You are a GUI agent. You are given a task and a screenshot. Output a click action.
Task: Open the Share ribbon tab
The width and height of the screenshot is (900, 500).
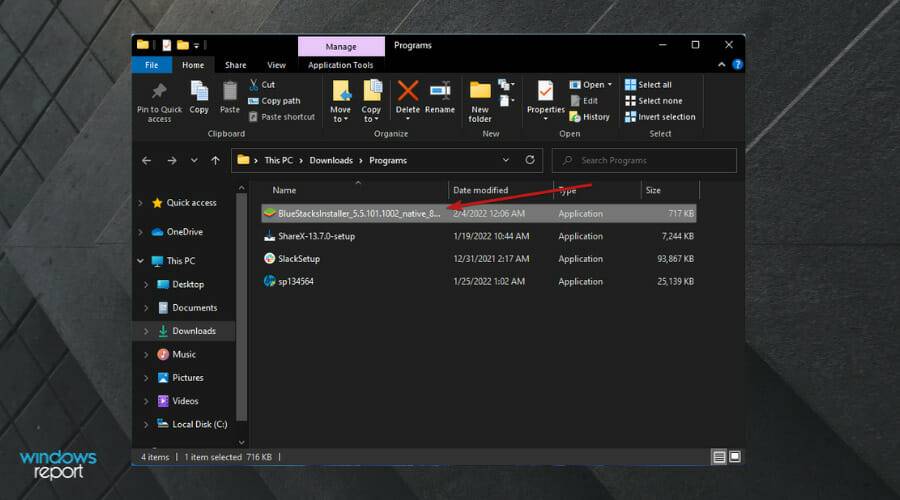[235, 65]
